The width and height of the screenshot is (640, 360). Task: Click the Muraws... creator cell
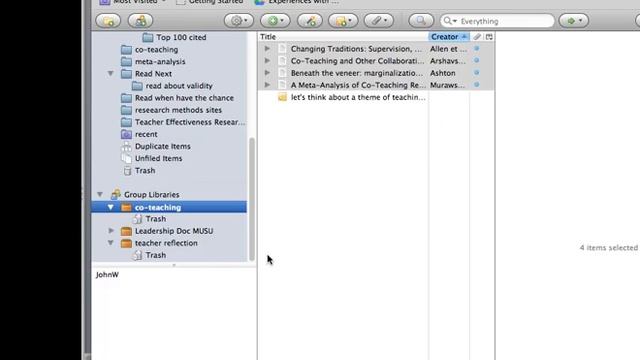(x=447, y=85)
